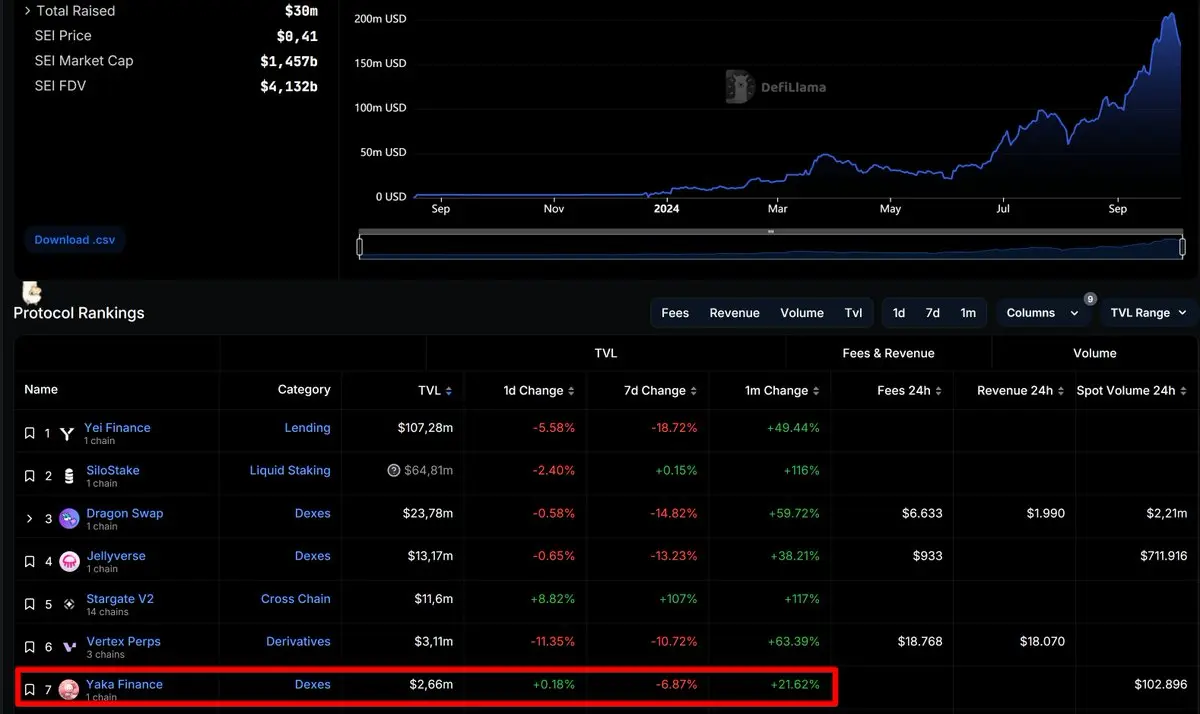
Task: Open the Cross Chain category link
Action: (296, 599)
